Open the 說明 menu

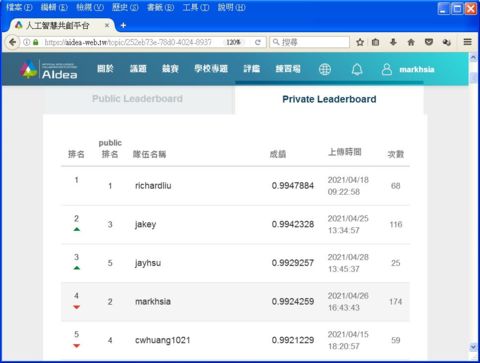pyautogui.click(x=232, y=7)
